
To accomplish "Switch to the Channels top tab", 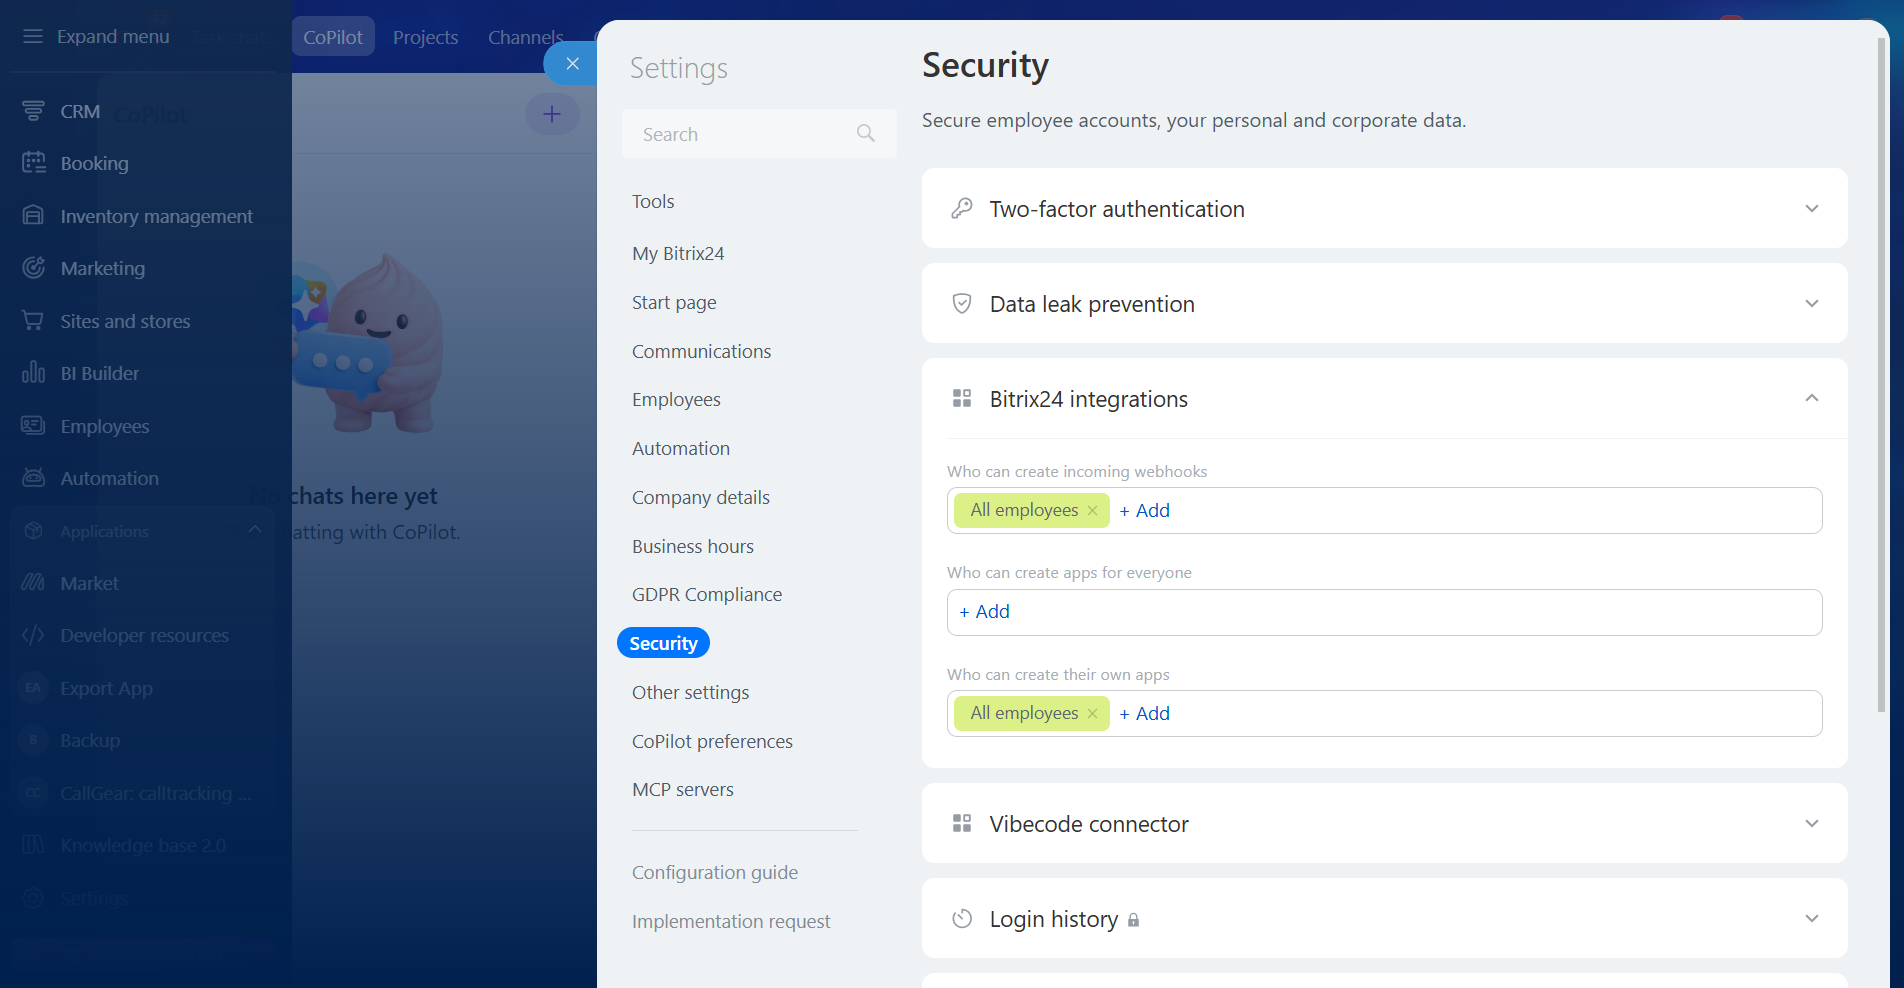I will tap(526, 37).
